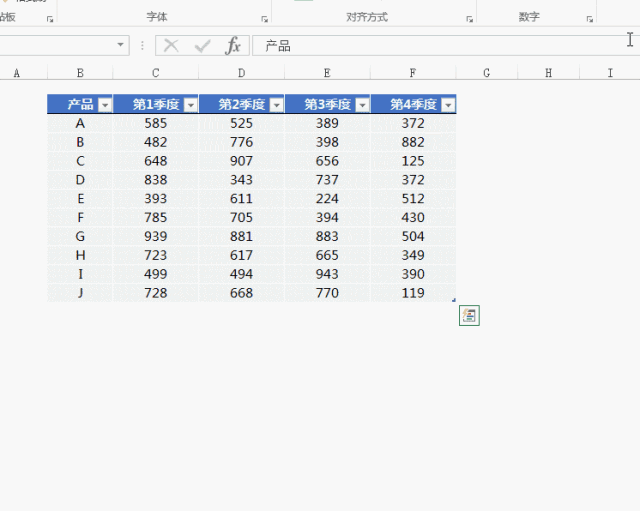Select cell with value 656
The width and height of the screenshot is (640, 511).
[327, 161]
